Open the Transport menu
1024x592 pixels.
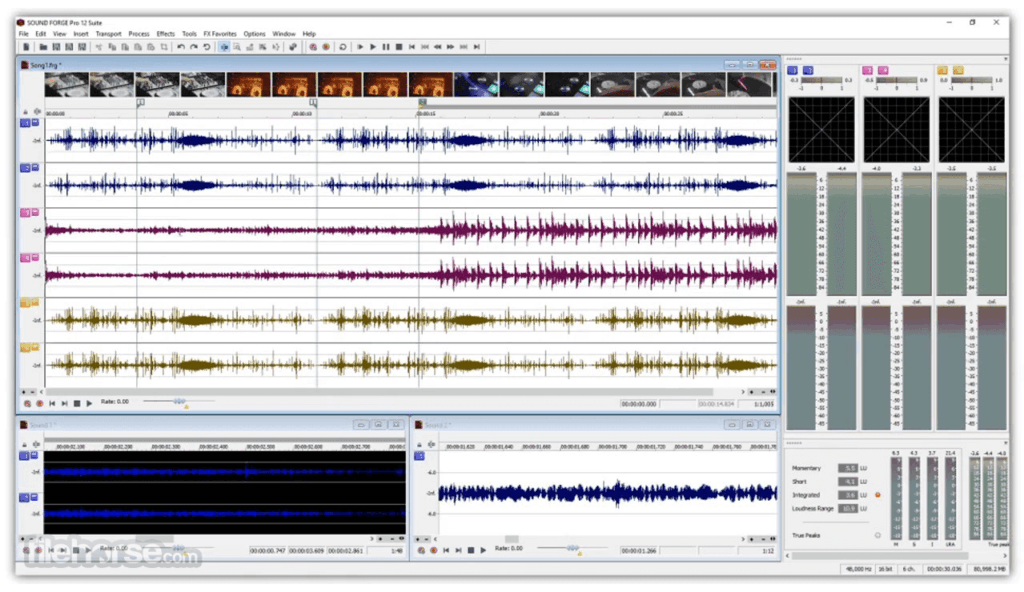click(108, 34)
